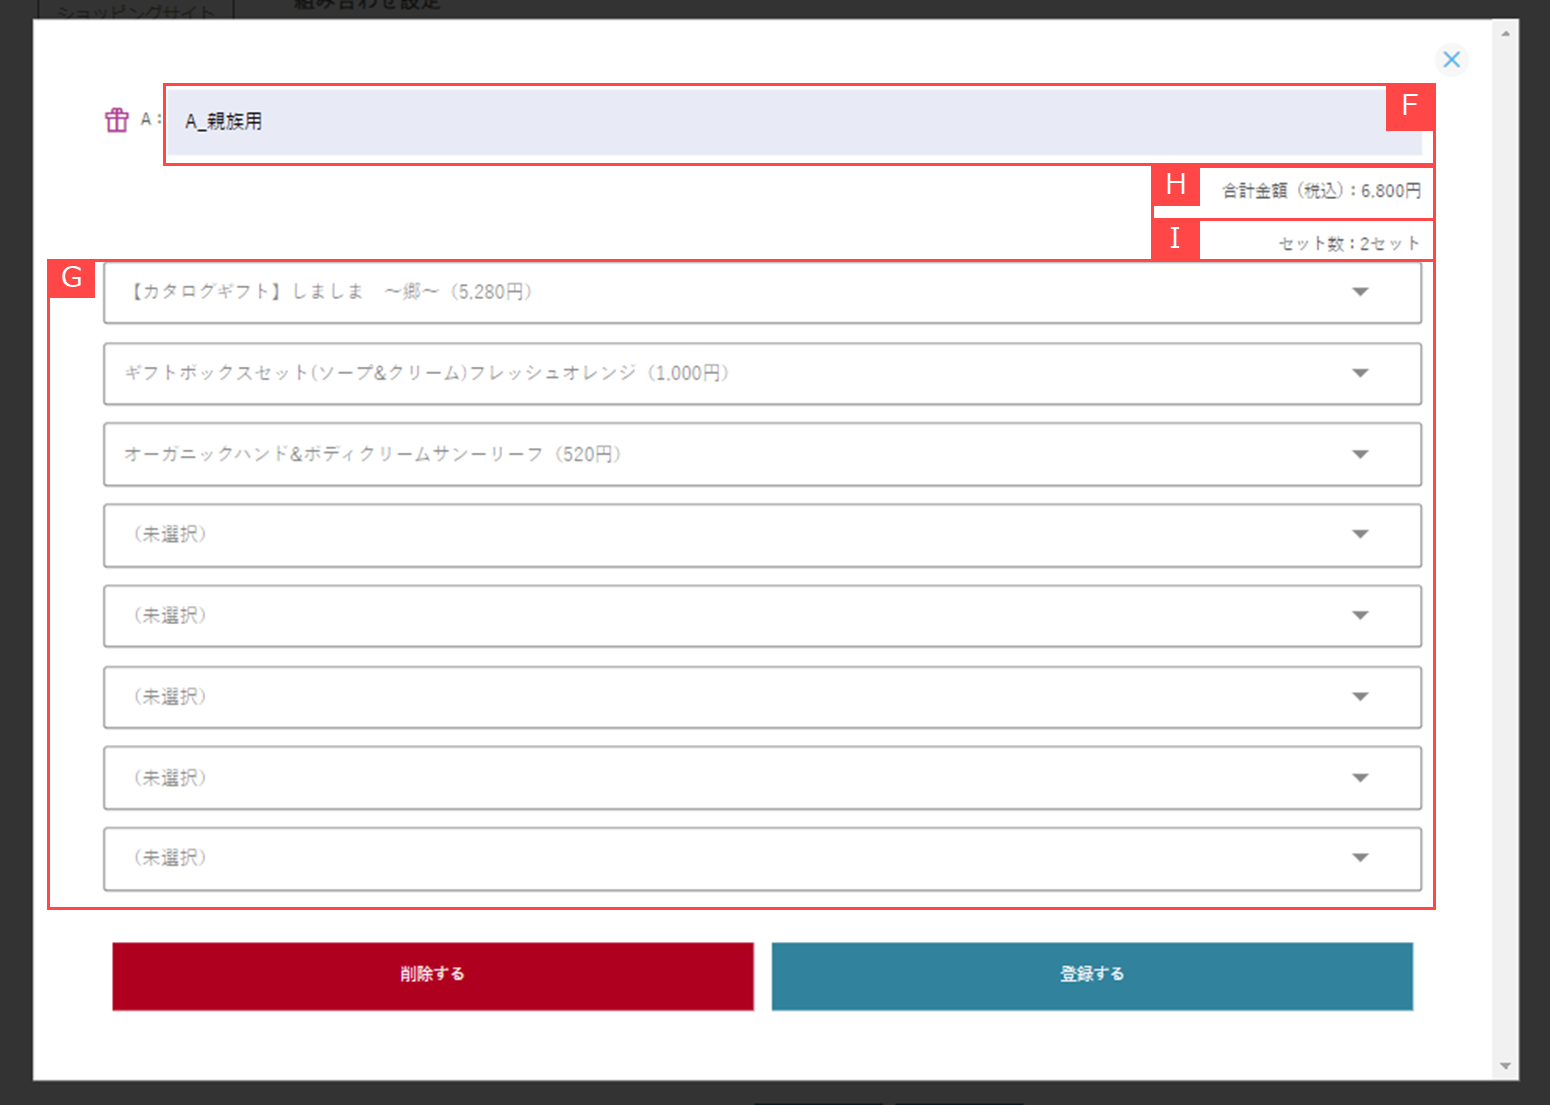Open the first (未選択) dropdown
Screen dimensions: 1550x1105
tap(762, 535)
